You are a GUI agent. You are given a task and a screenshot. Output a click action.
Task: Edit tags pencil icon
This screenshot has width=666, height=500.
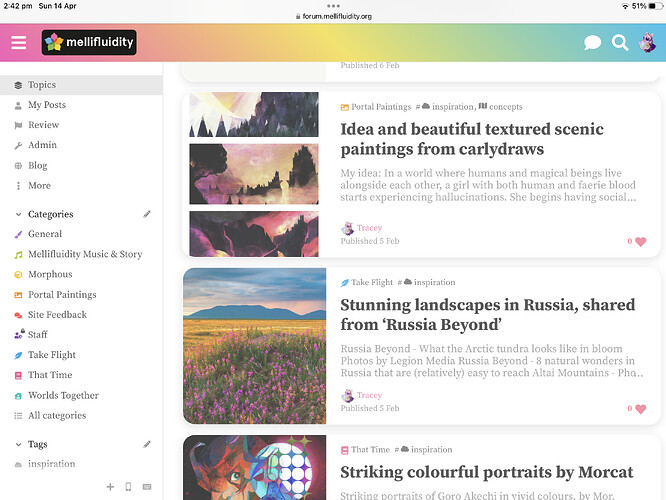(x=147, y=444)
